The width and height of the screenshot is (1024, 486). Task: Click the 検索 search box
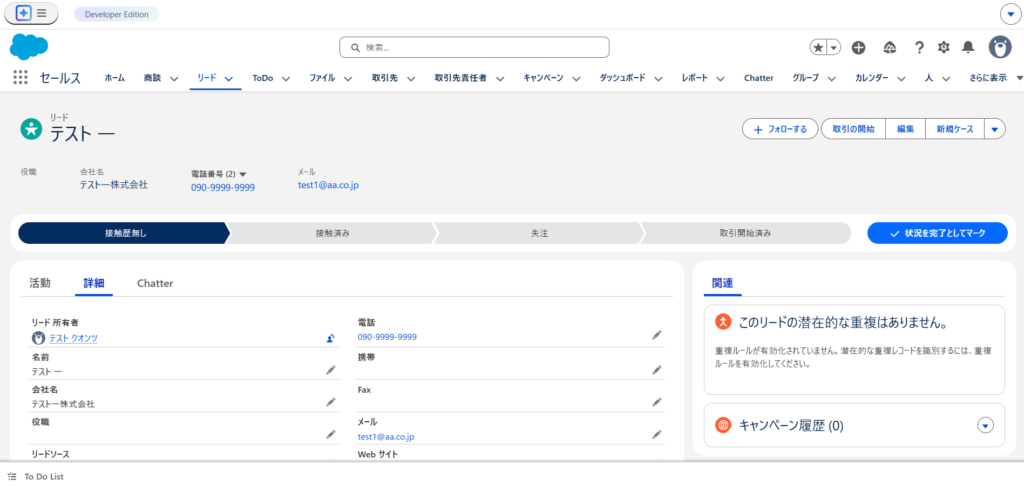point(474,47)
